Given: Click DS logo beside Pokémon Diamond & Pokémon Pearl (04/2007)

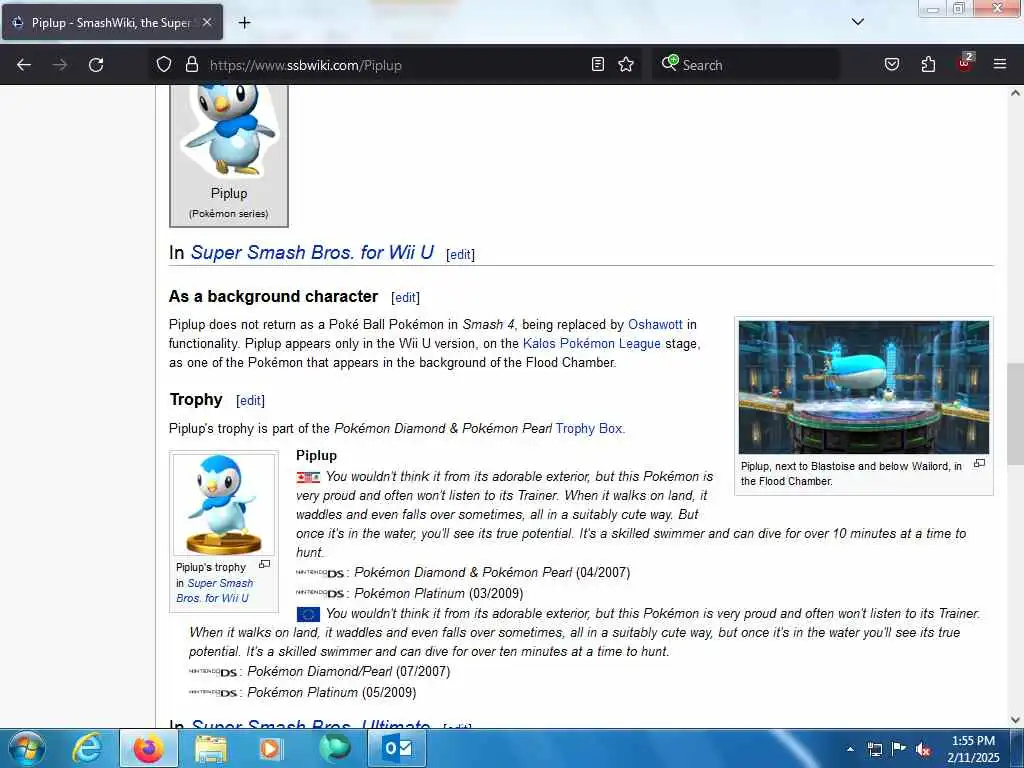Looking at the screenshot, I should [x=320, y=573].
